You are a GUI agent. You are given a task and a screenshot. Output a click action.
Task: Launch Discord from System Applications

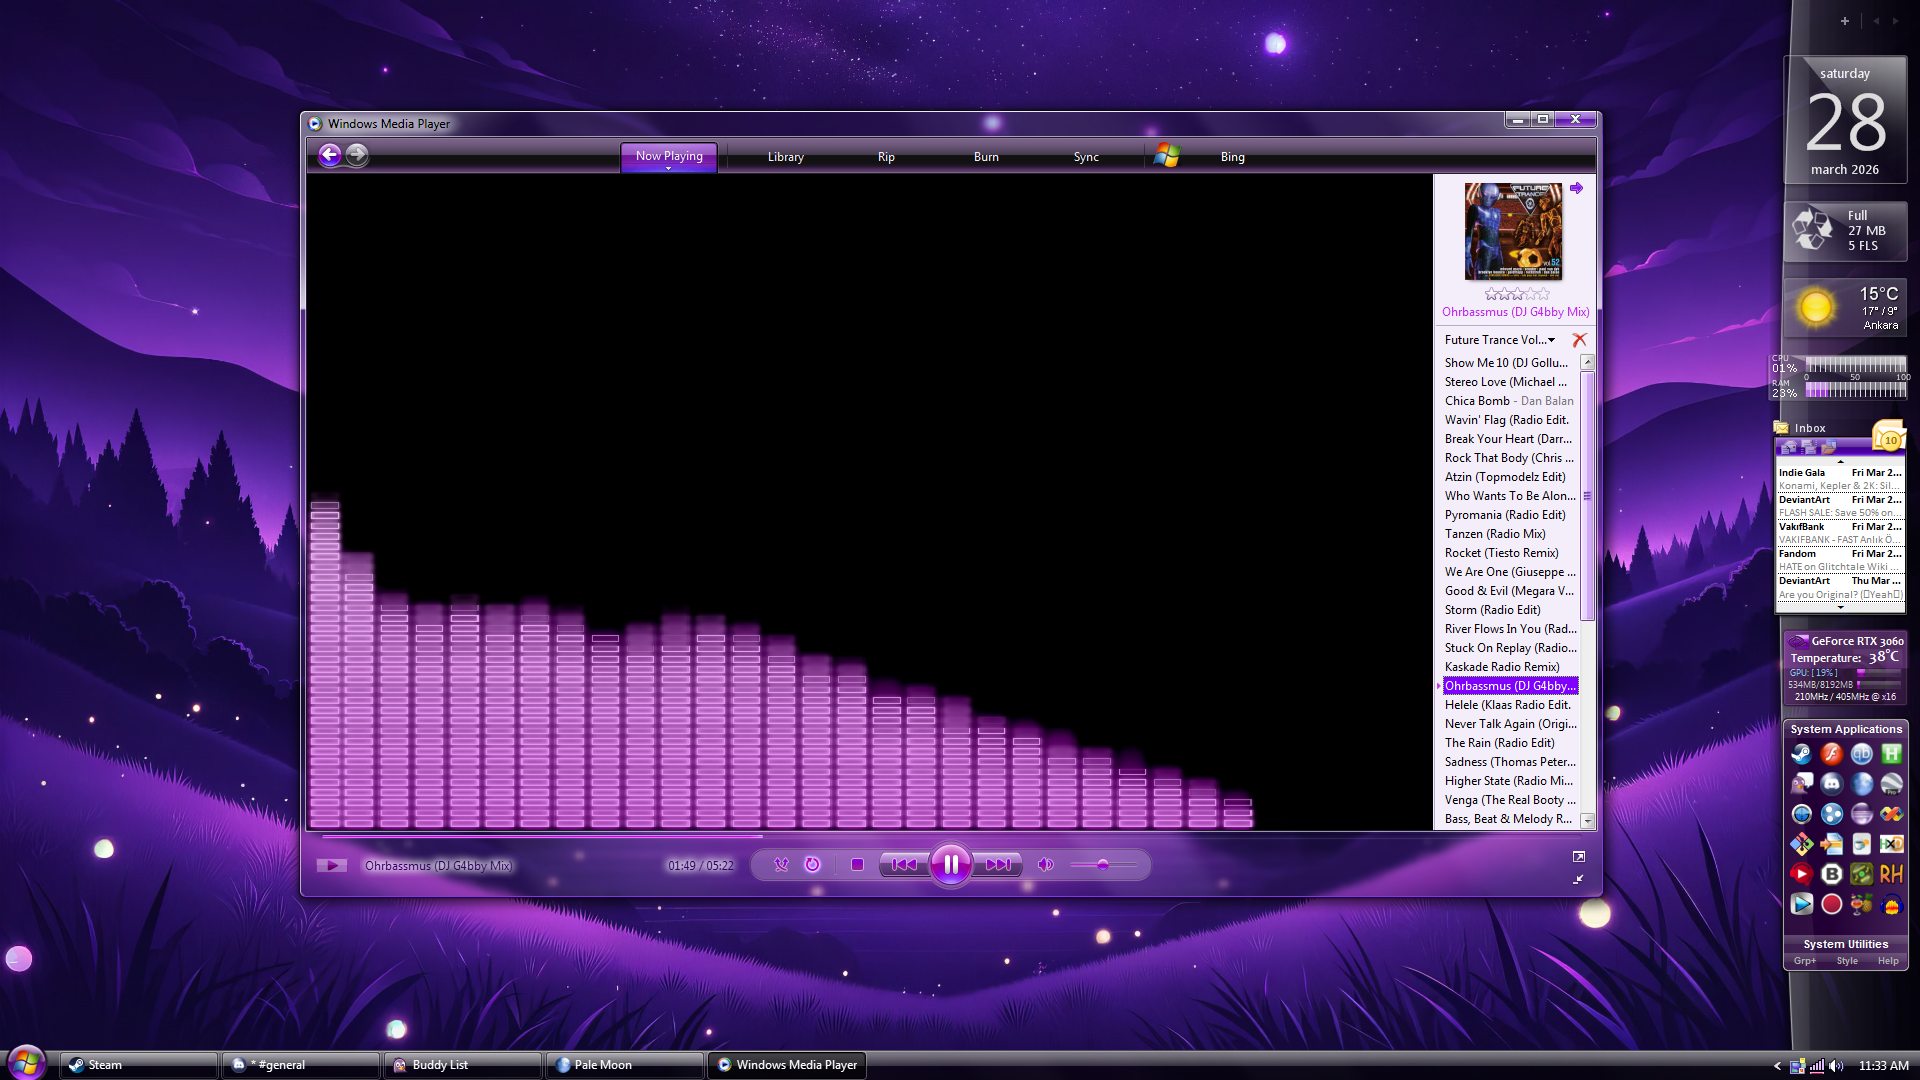(x=1831, y=784)
